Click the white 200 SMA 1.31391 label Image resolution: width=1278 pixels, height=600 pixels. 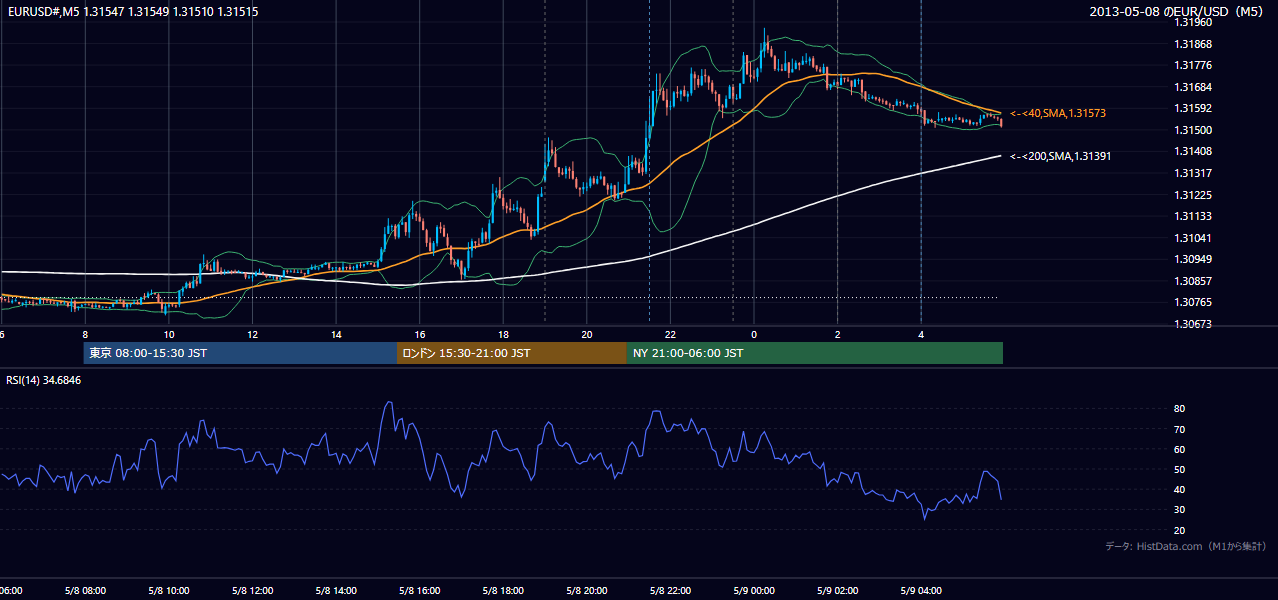[1060, 156]
